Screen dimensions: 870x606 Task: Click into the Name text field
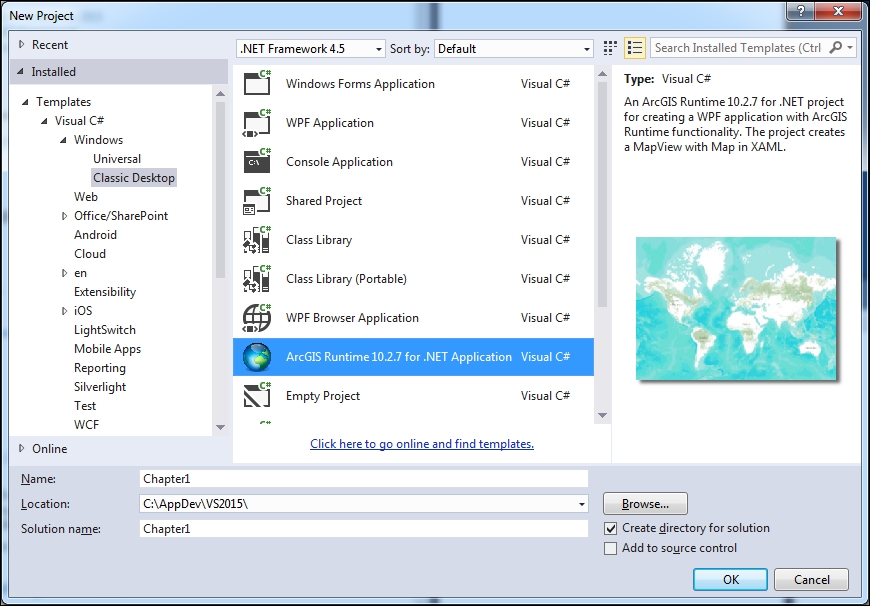[363, 479]
